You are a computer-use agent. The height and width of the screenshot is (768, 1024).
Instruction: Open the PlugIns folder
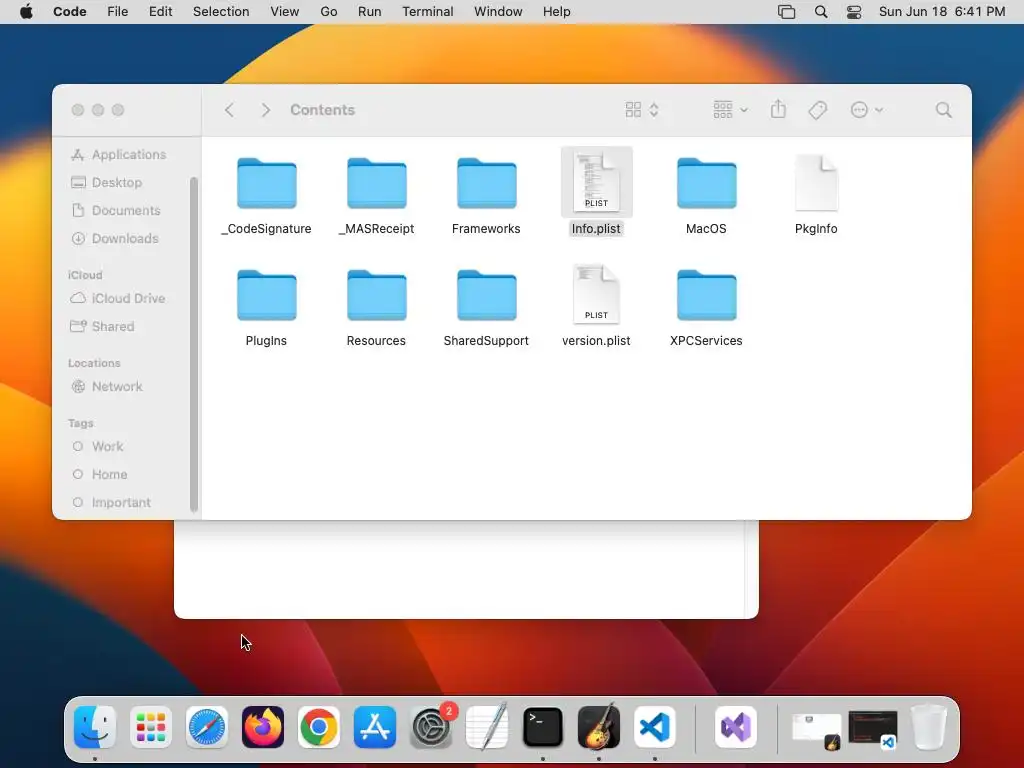coord(266,295)
